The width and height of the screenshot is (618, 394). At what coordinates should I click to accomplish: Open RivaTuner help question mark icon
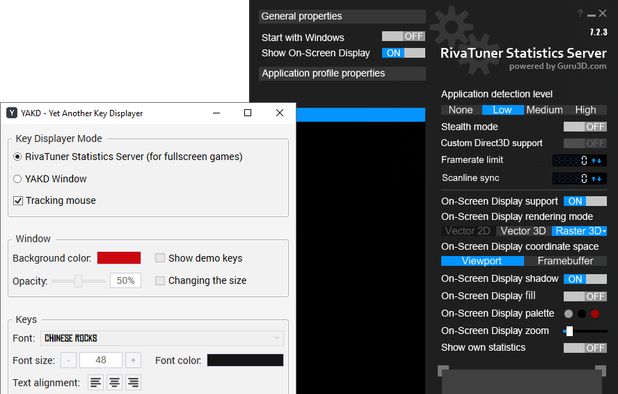click(x=580, y=14)
